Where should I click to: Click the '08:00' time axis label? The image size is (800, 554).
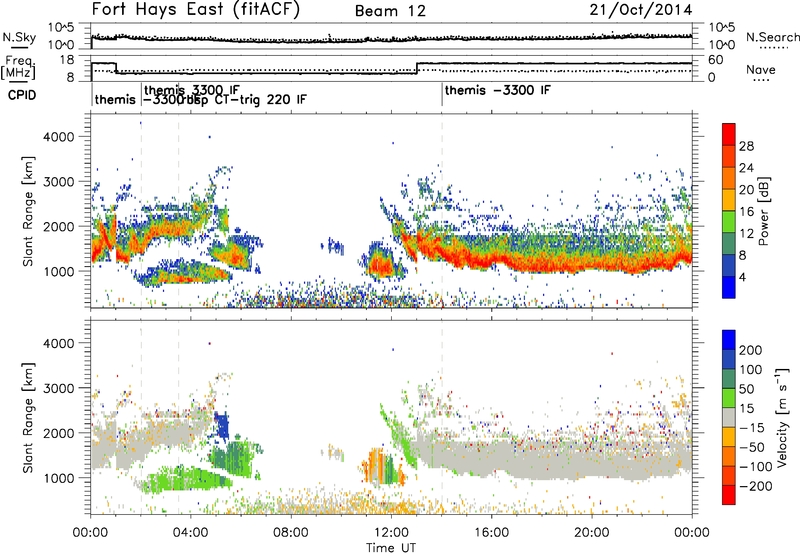point(291,533)
